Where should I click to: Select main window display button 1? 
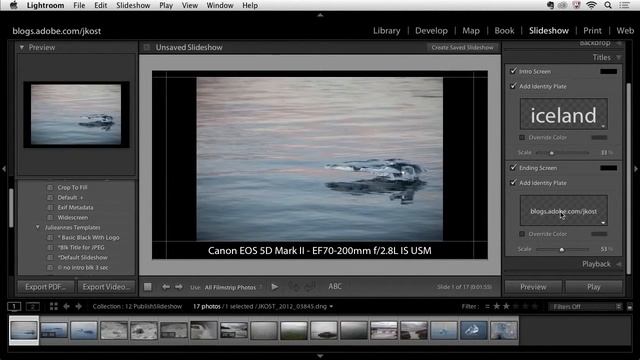pyautogui.click(x=14, y=306)
